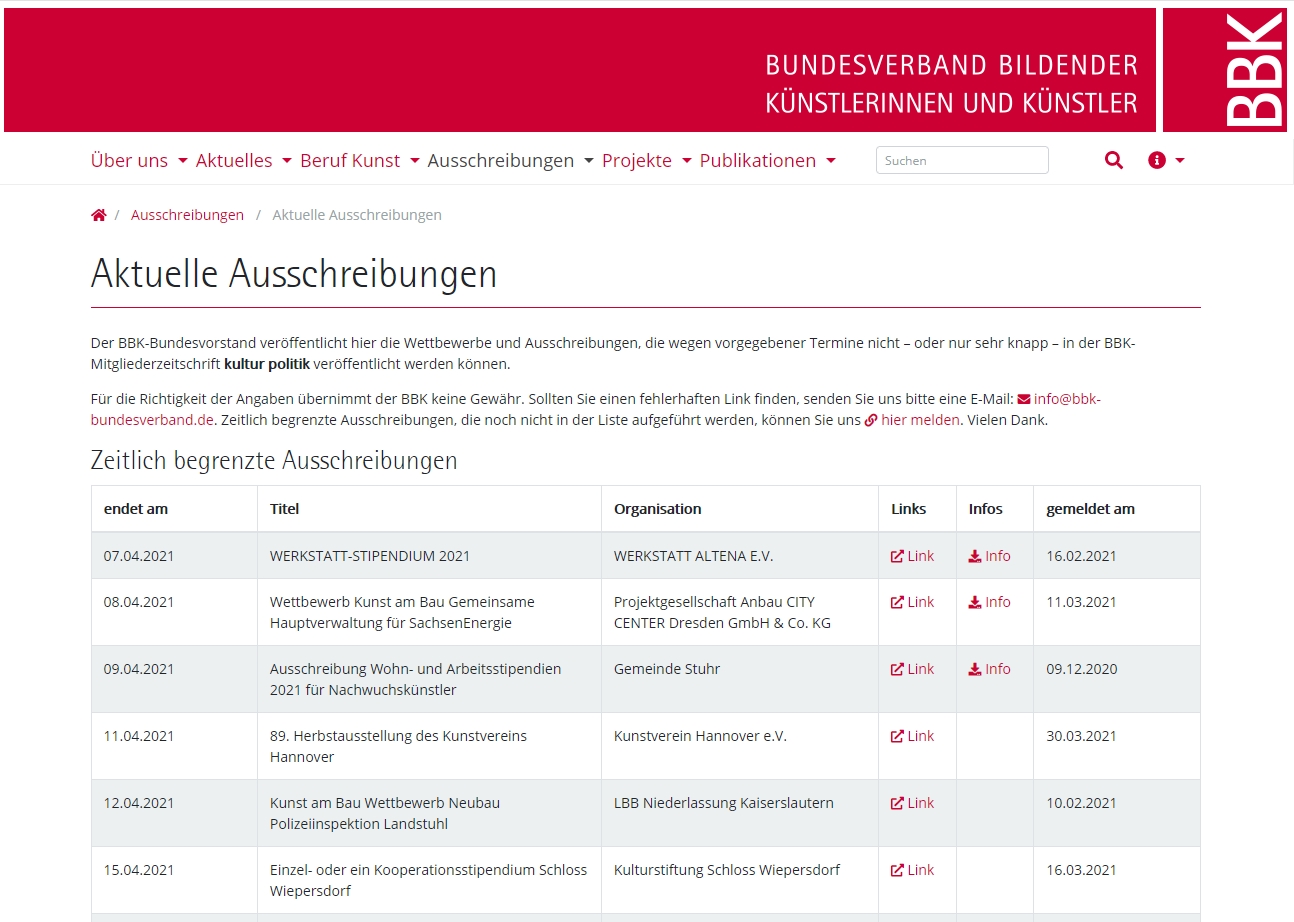Click the 'Zeitlich begrenzte Ausschreibungen' heading
This screenshot has width=1294, height=922.
point(274,460)
